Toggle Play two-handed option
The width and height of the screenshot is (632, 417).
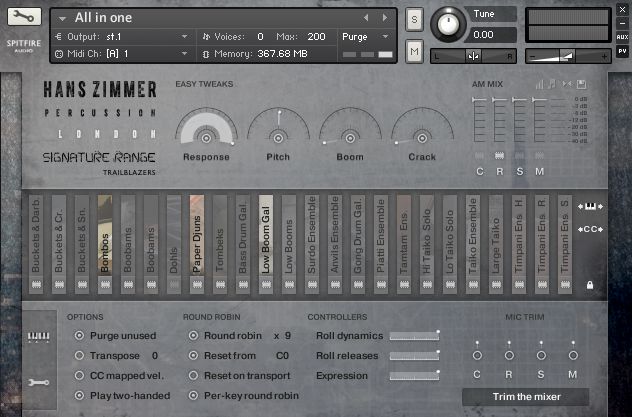point(79,395)
